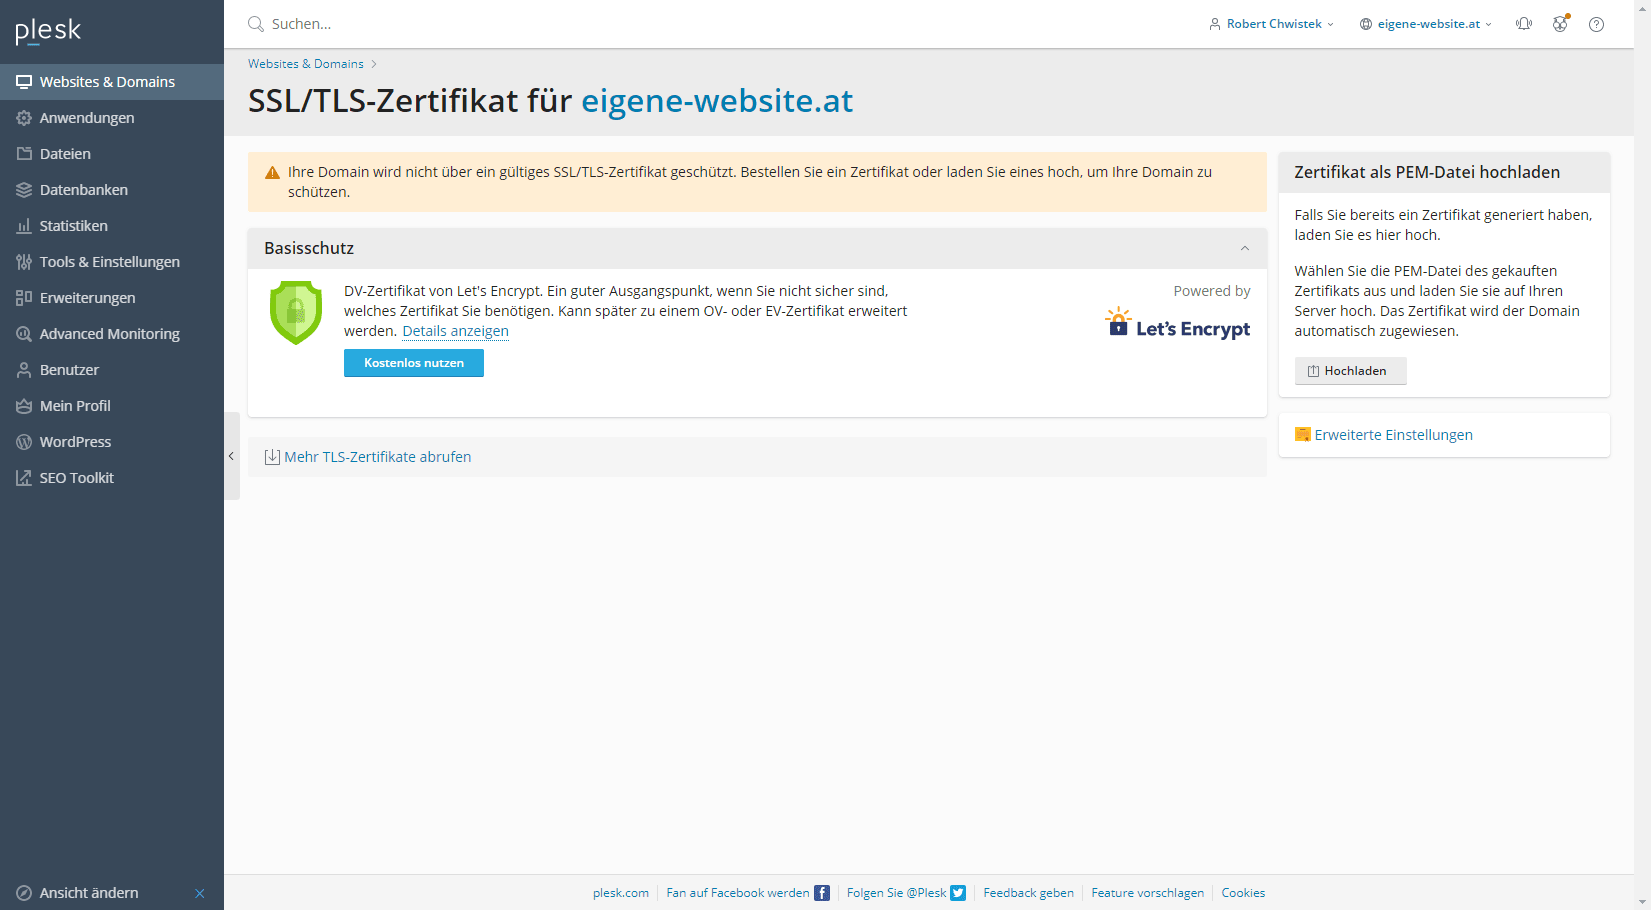Click the SEO Toolkit icon

tap(24, 478)
